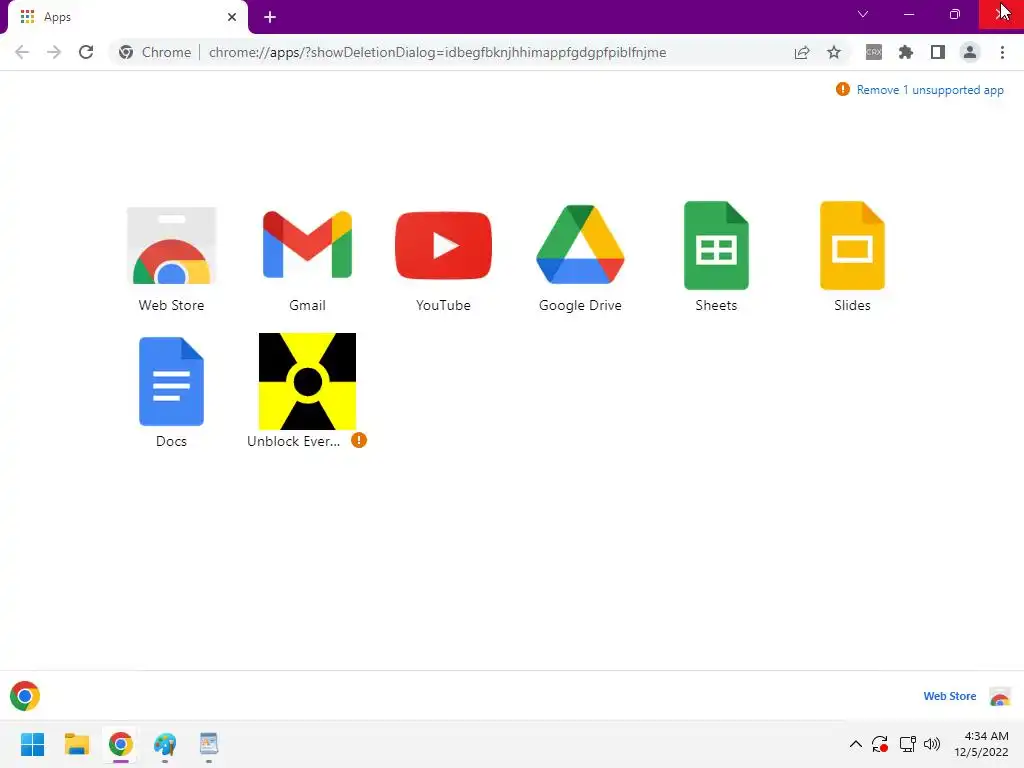Launch the Gmail app

(x=307, y=245)
